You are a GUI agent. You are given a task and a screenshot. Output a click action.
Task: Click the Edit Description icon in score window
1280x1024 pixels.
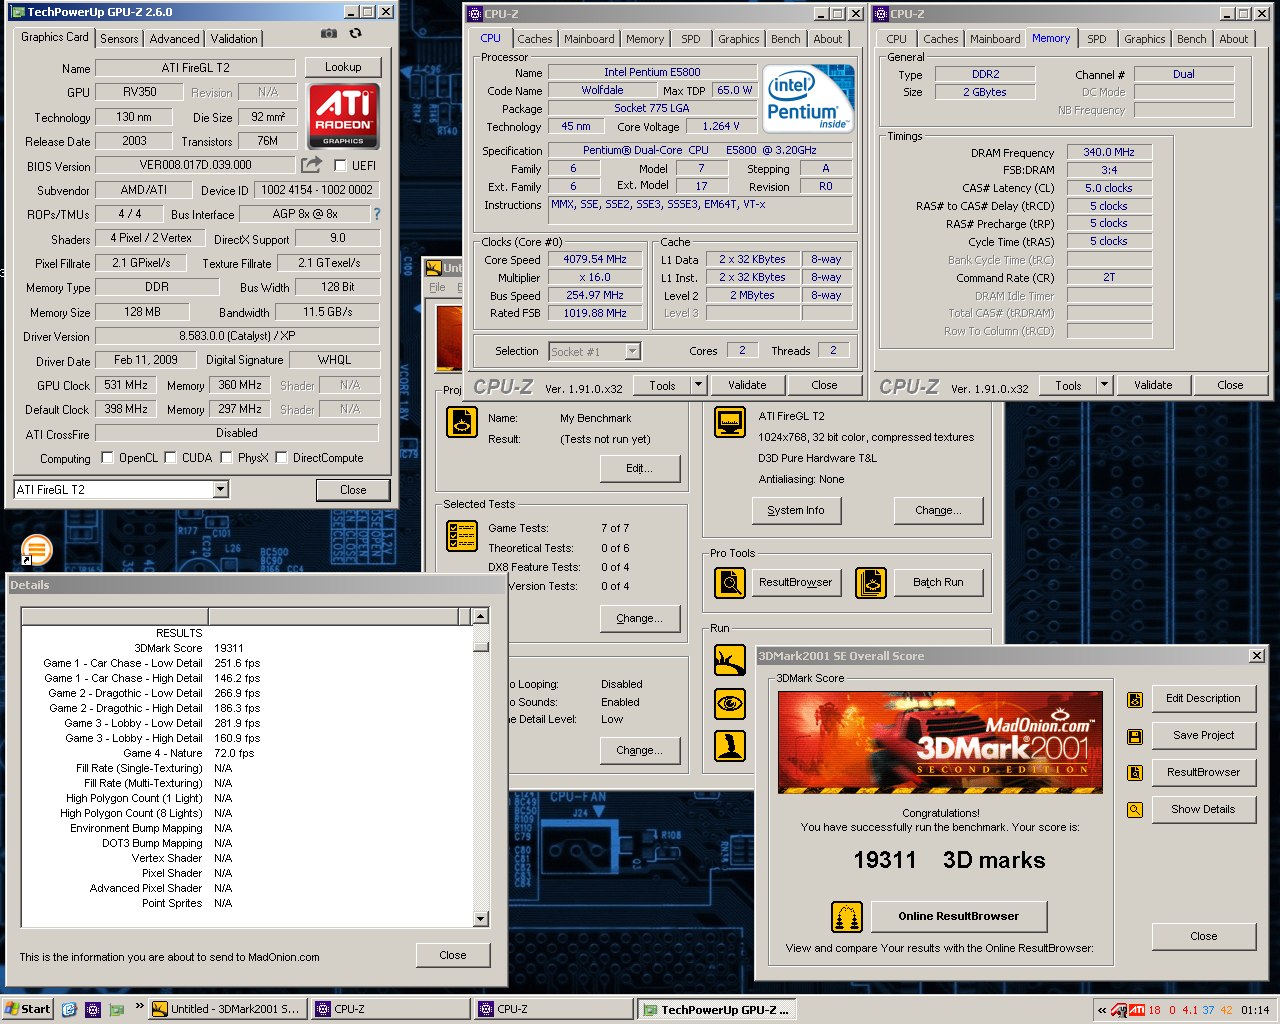(1135, 699)
